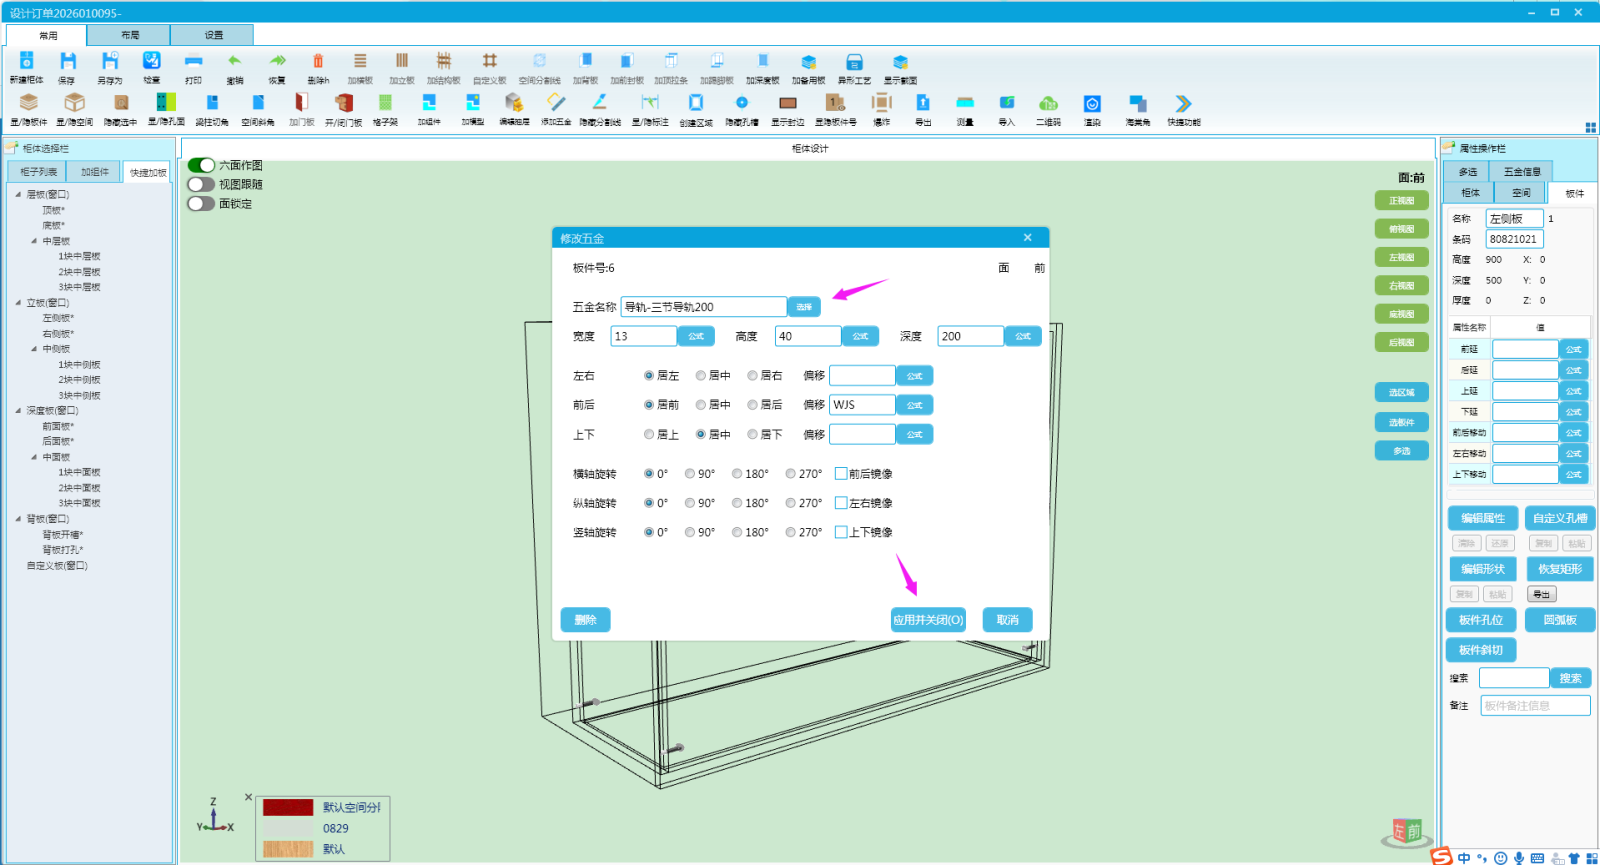
Task: Collapse the 层板(窗口) tree node
Action: tap(18, 195)
